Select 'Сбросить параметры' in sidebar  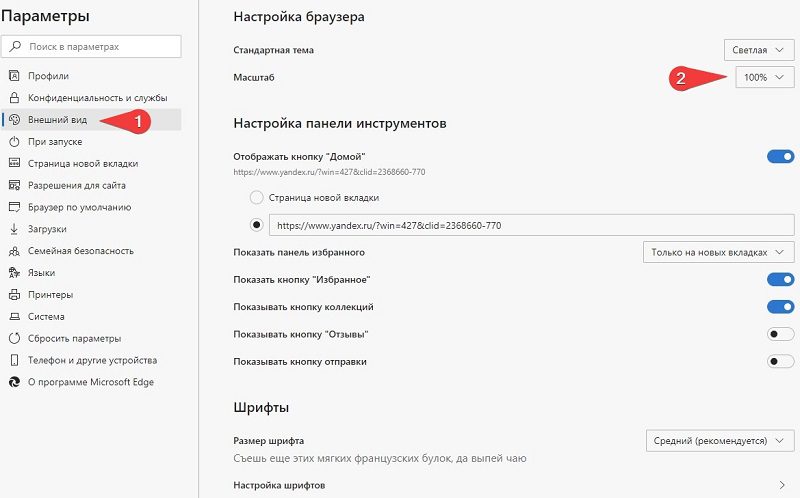point(74,338)
